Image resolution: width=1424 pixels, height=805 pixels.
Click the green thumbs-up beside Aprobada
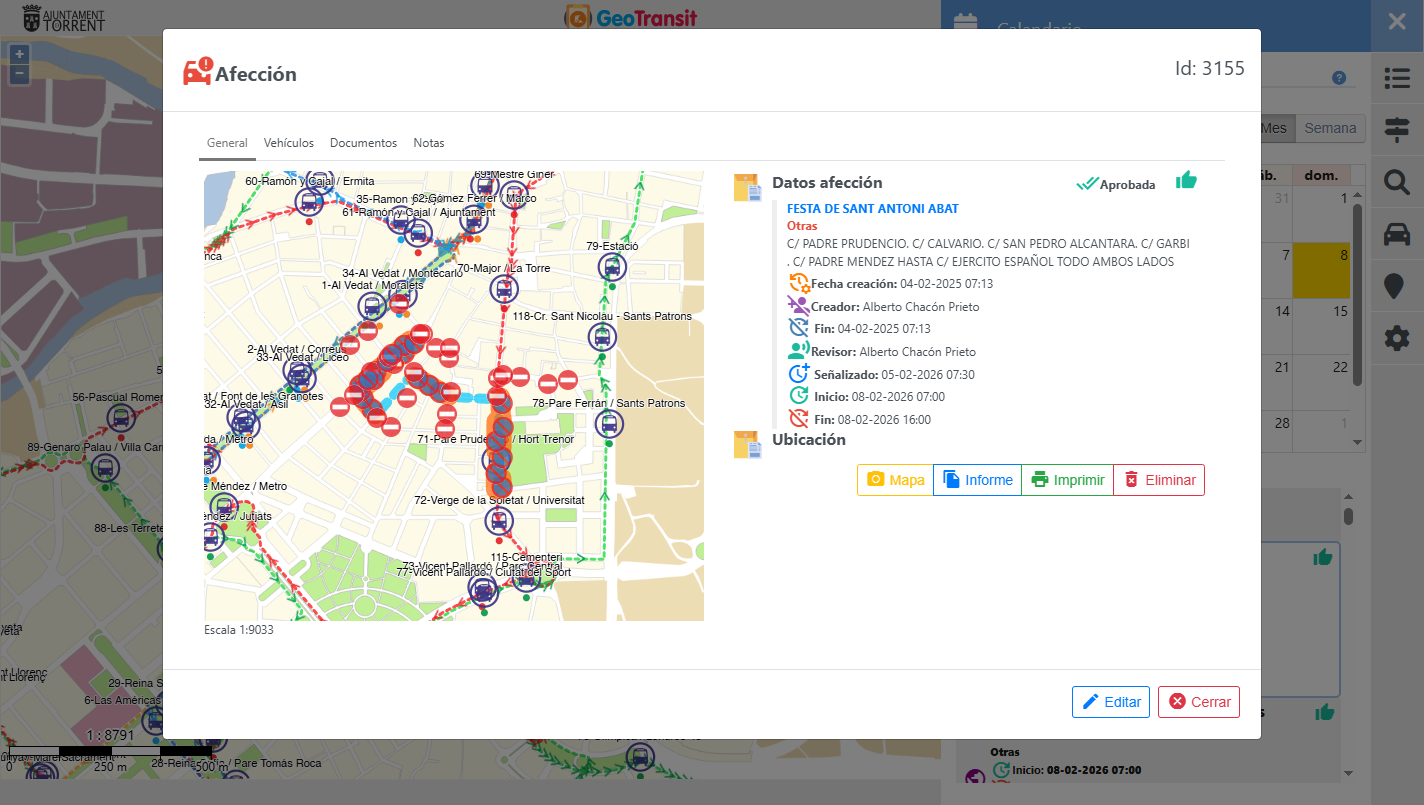pos(1186,180)
